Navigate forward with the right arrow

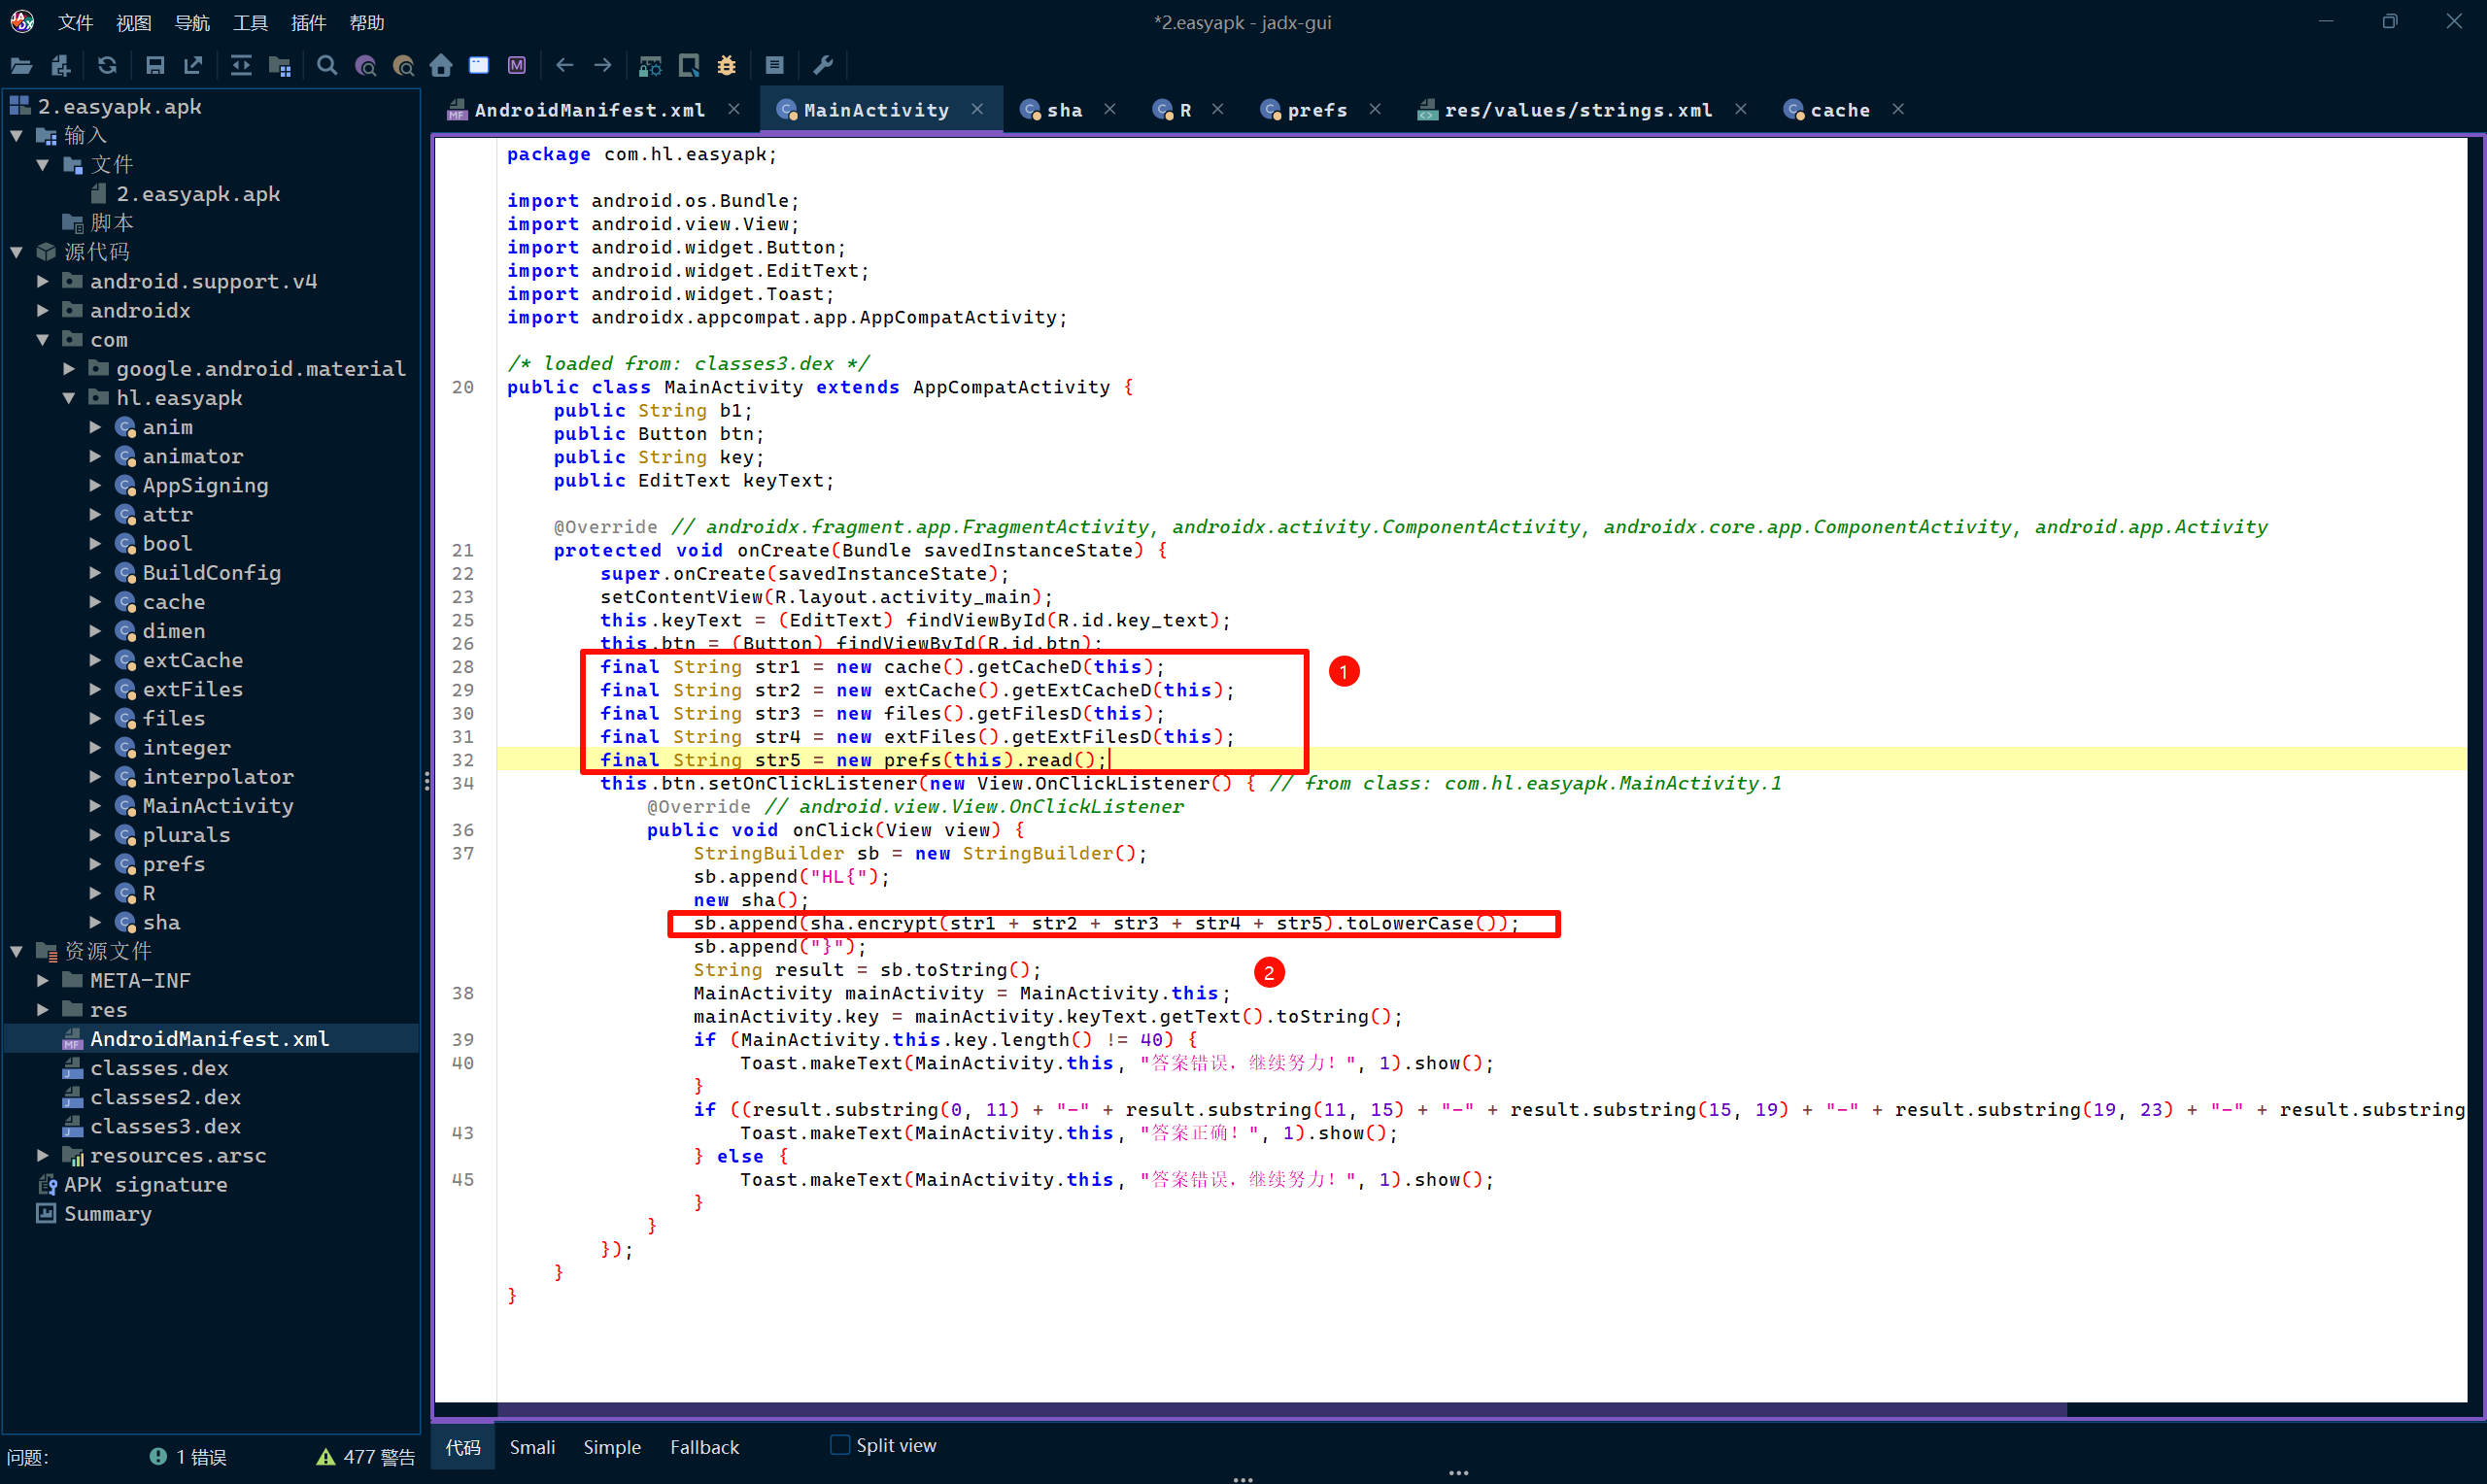(603, 66)
